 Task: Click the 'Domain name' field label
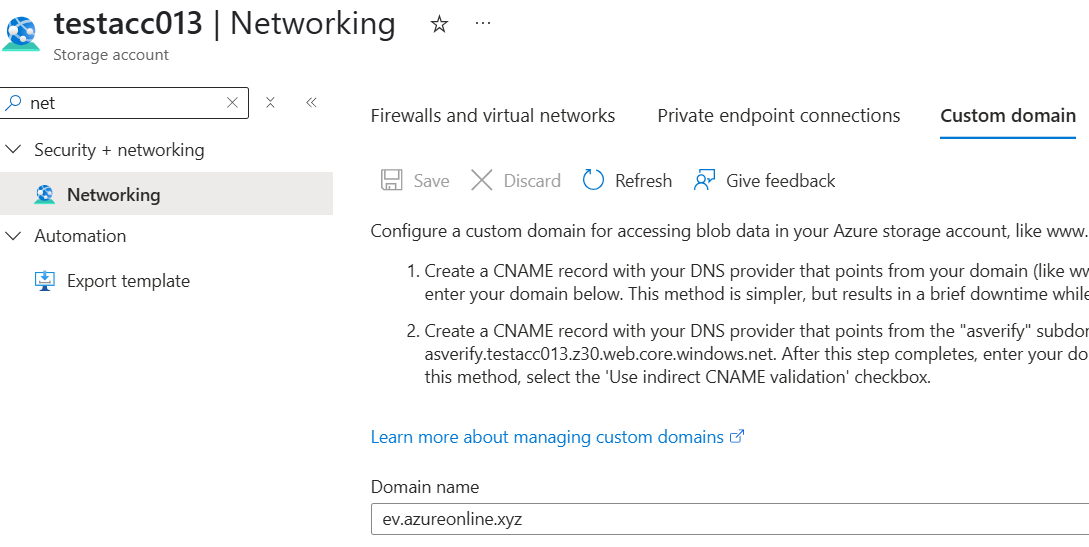point(424,487)
